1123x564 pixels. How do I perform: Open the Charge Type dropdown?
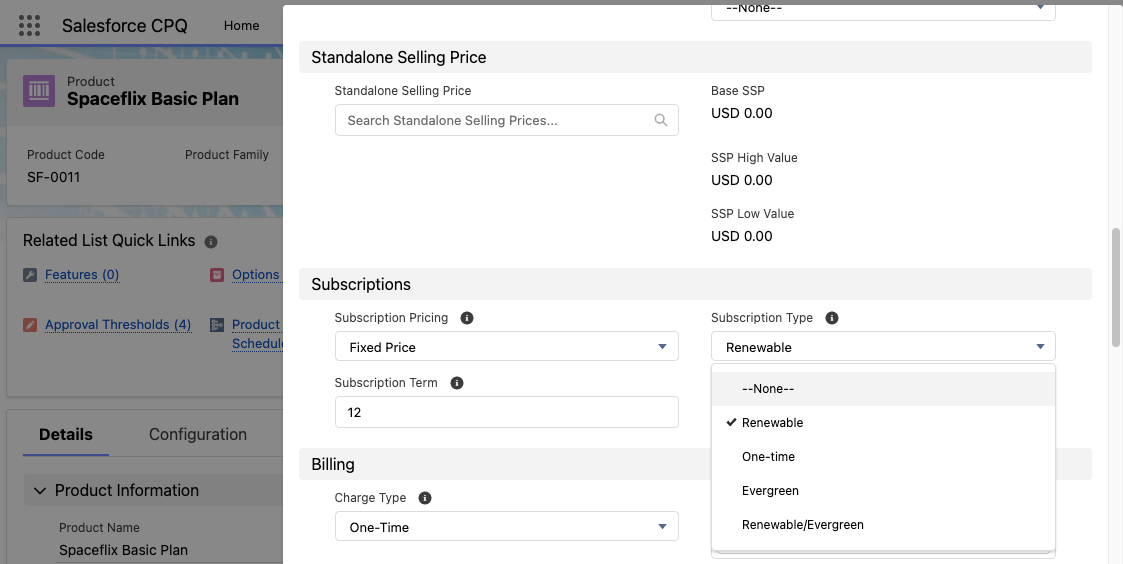[x=506, y=527]
